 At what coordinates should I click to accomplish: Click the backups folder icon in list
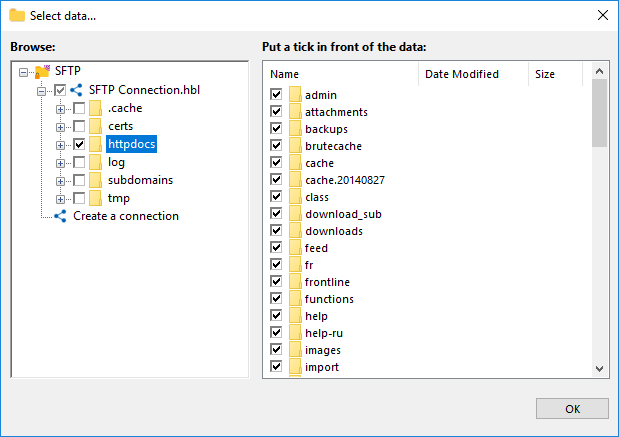point(295,129)
